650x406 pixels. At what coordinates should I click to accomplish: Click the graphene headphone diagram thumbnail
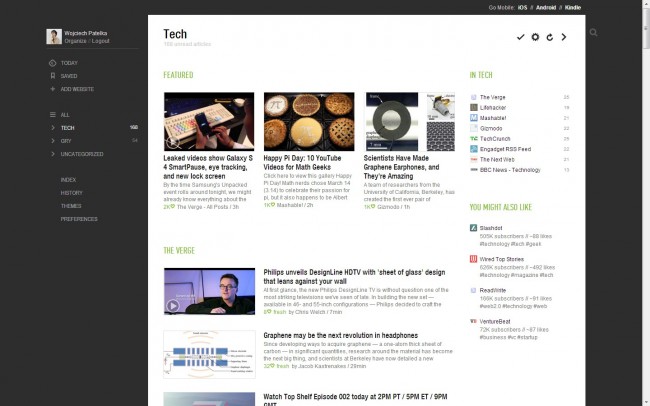point(209,354)
